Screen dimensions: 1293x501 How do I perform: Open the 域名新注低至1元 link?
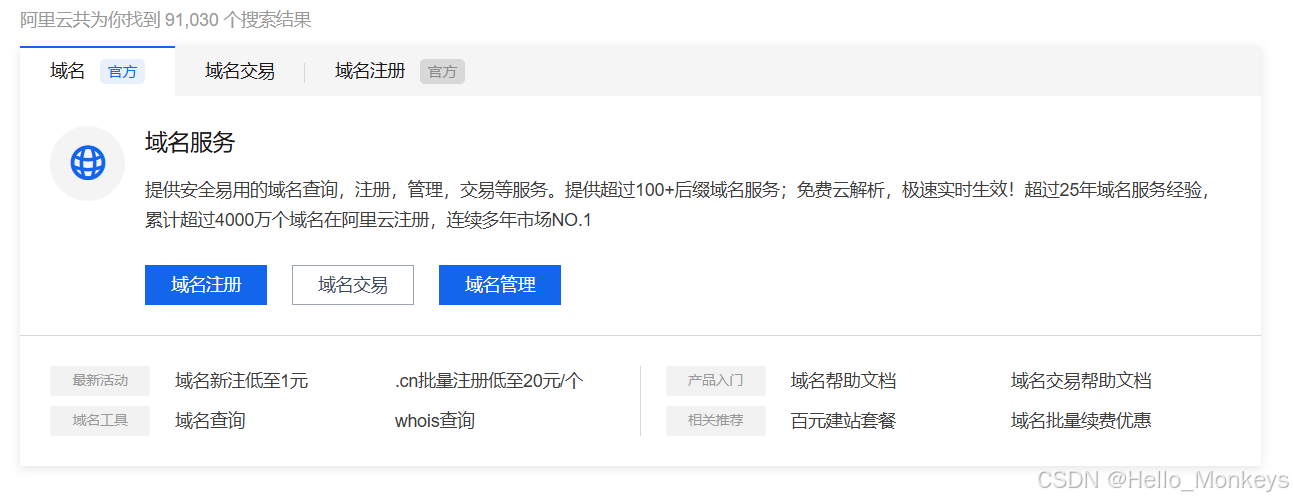241,381
